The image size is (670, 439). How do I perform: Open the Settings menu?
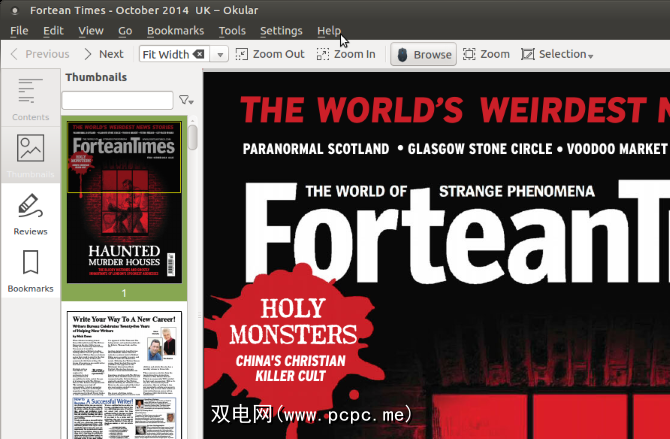click(281, 31)
